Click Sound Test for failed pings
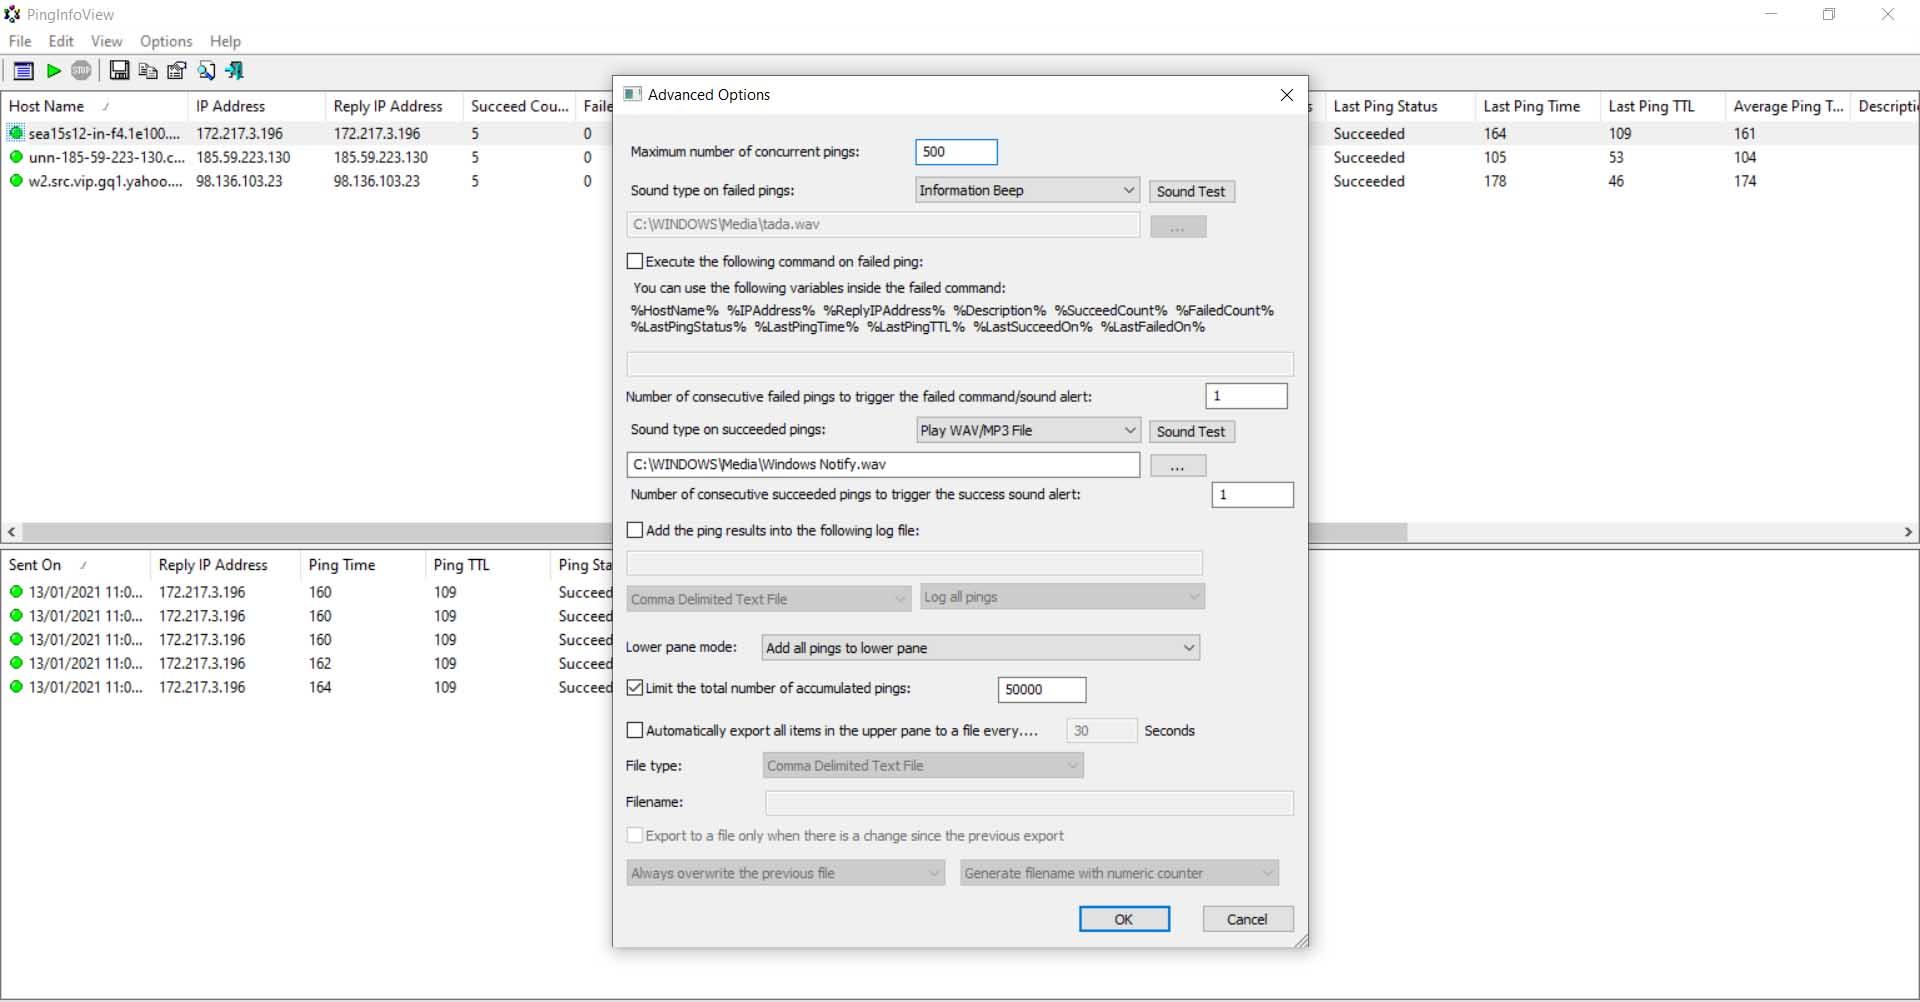Image resolution: width=1920 pixels, height=1002 pixels. coord(1191,191)
